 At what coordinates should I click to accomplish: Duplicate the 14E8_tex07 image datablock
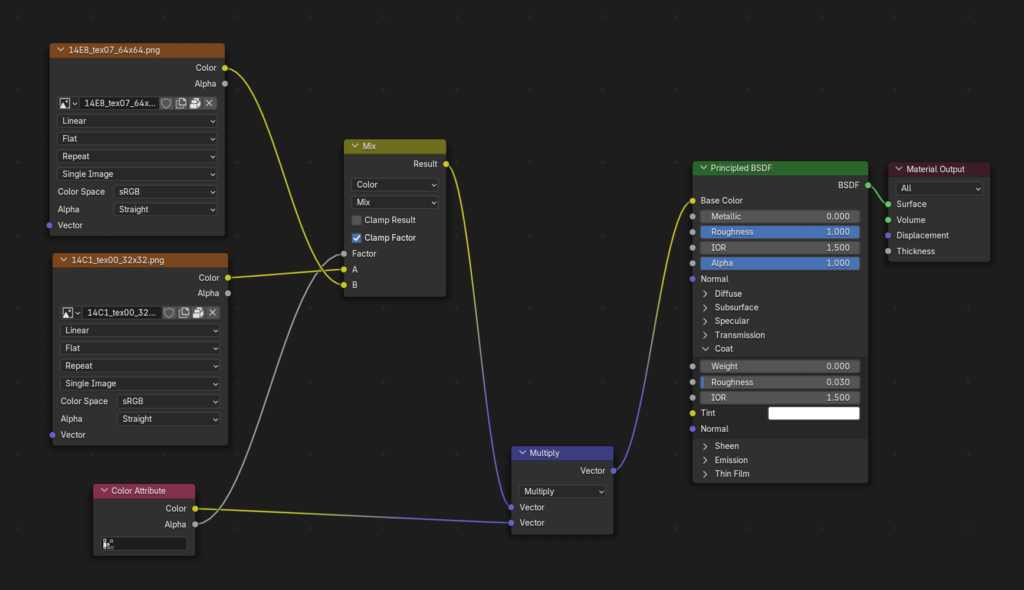click(181, 103)
